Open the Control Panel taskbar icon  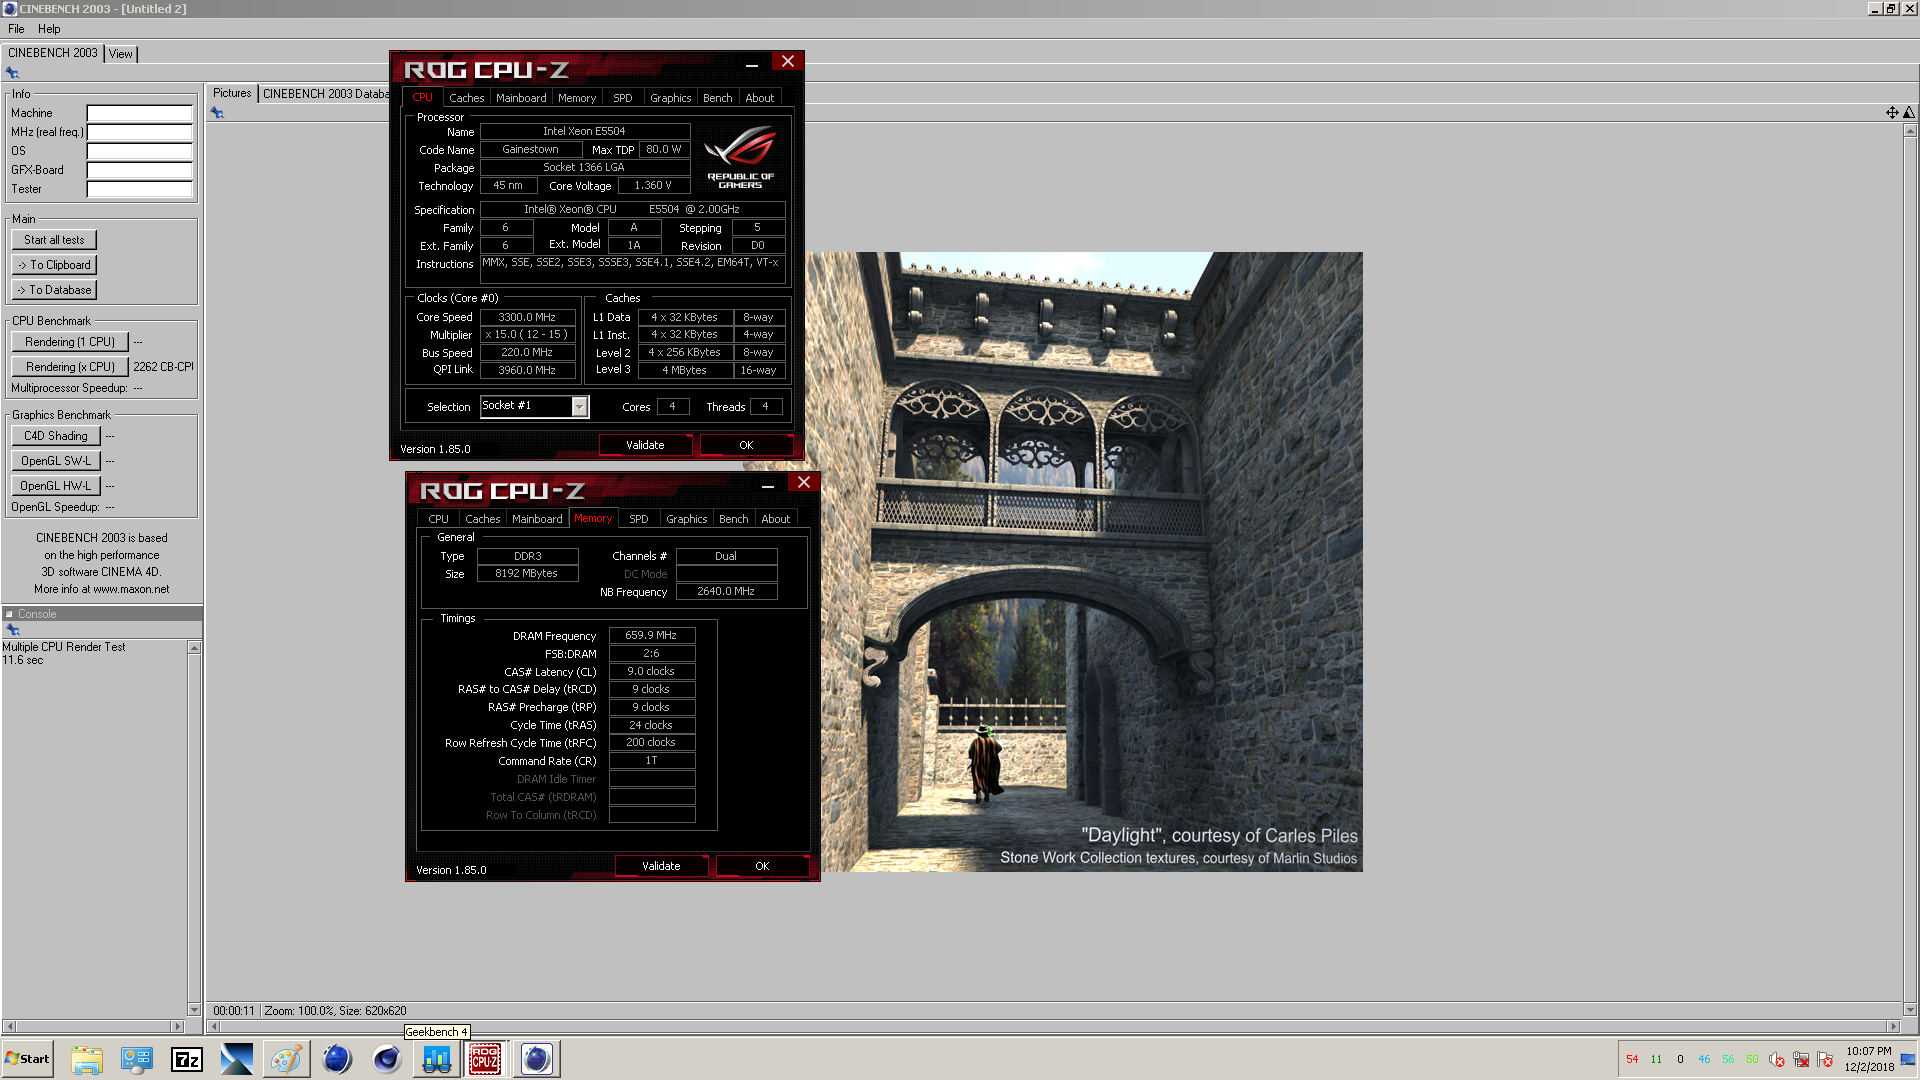point(137,1059)
